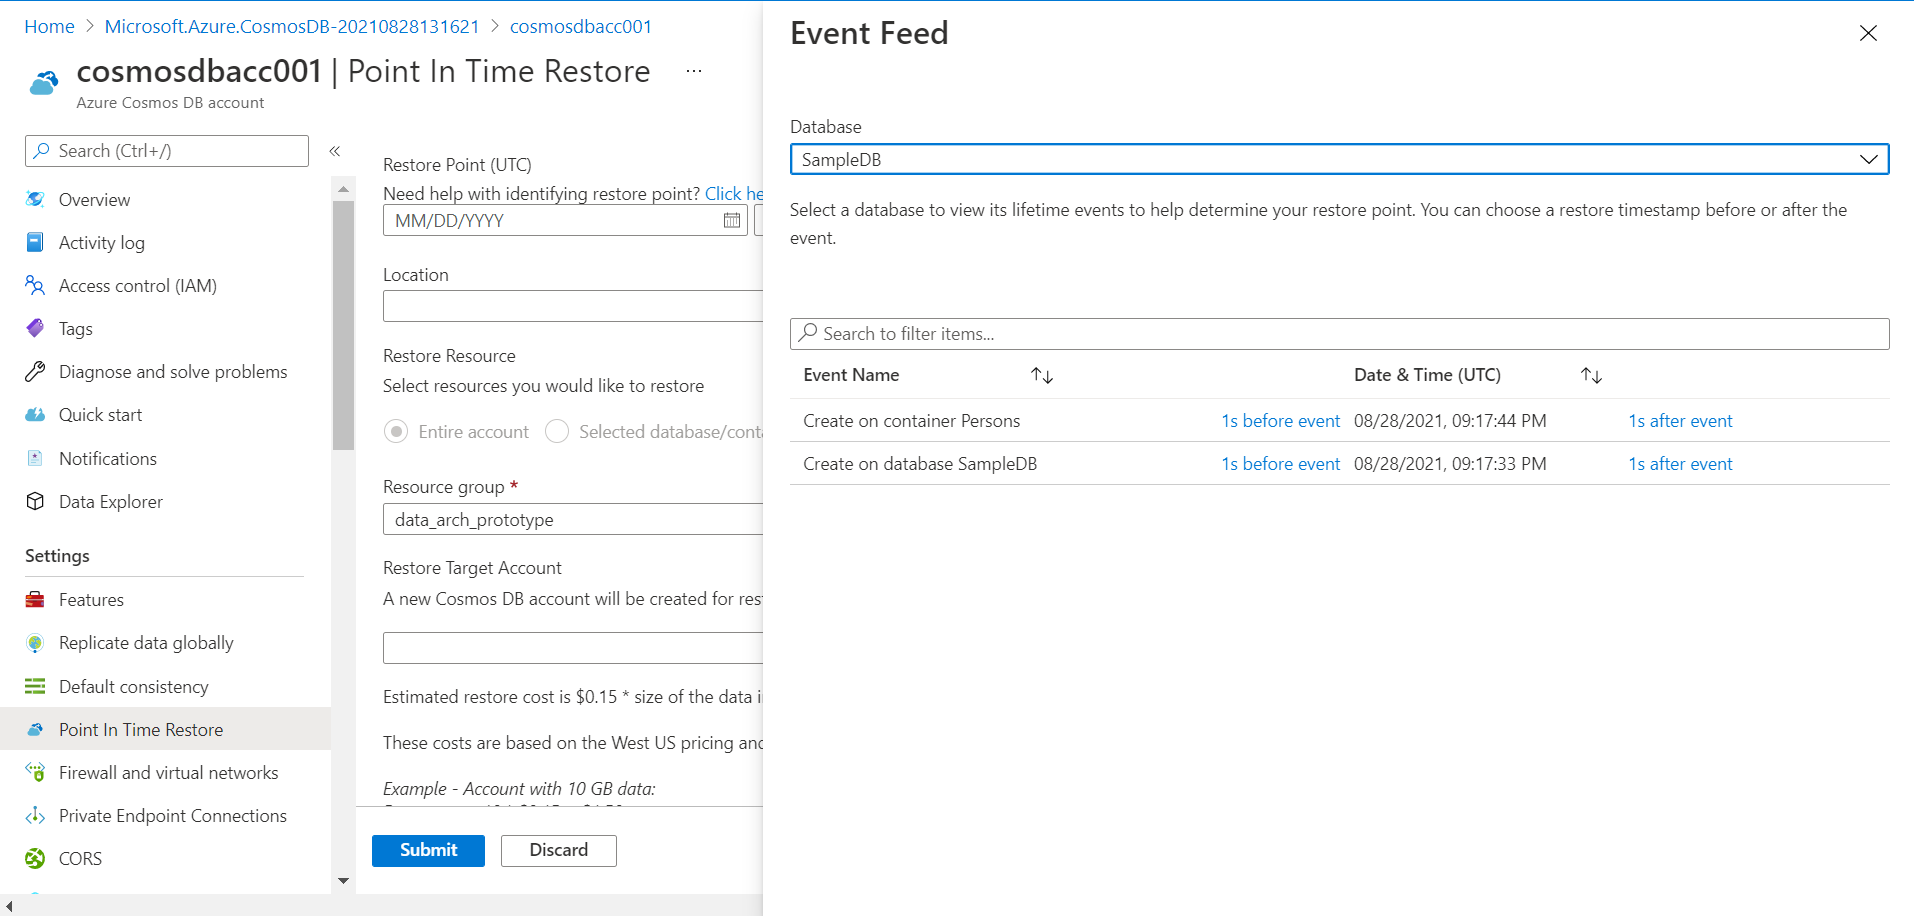The width and height of the screenshot is (1914, 916).
Task: Expand the Database dropdown showing SampleDB
Action: pos(1867,159)
